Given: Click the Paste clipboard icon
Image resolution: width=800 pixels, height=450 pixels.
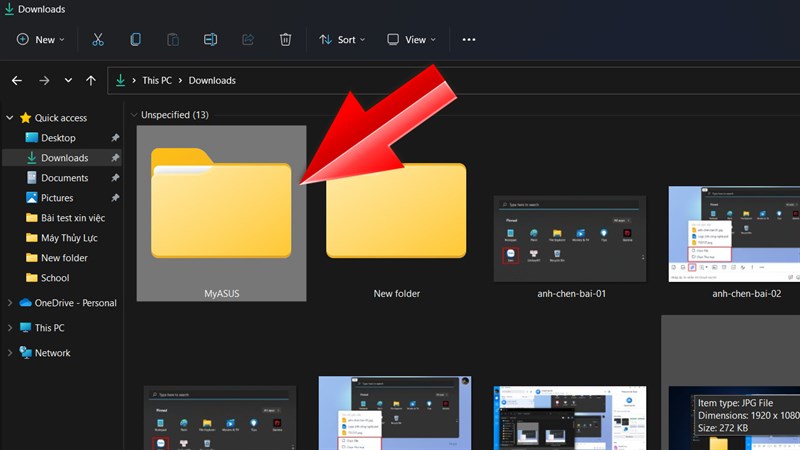Looking at the screenshot, I should pyautogui.click(x=173, y=39).
